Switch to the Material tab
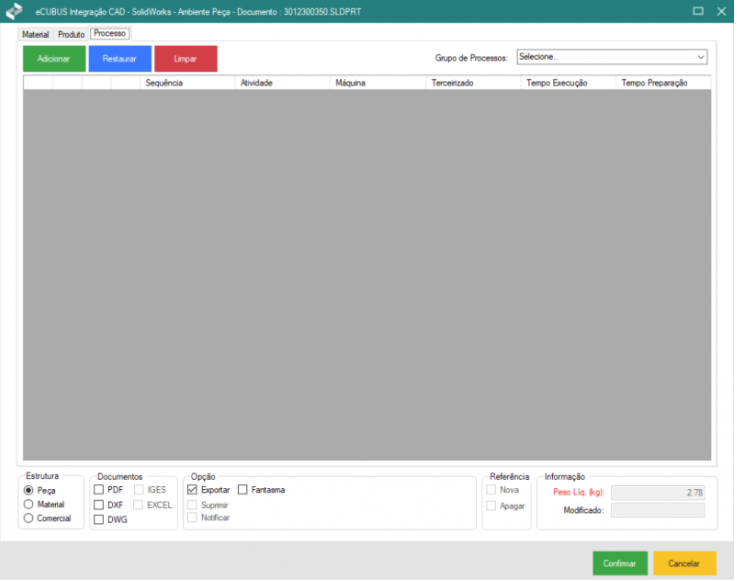The width and height of the screenshot is (737, 581). tap(35, 34)
